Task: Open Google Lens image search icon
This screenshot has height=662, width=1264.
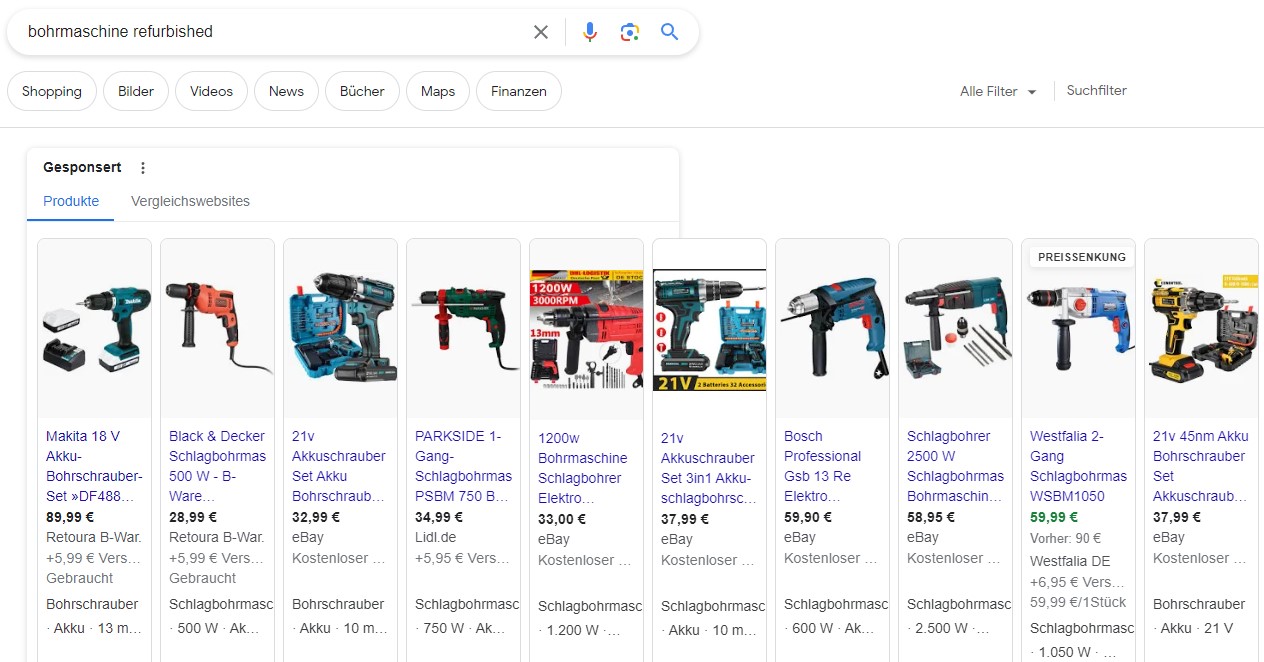Action: click(629, 32)
